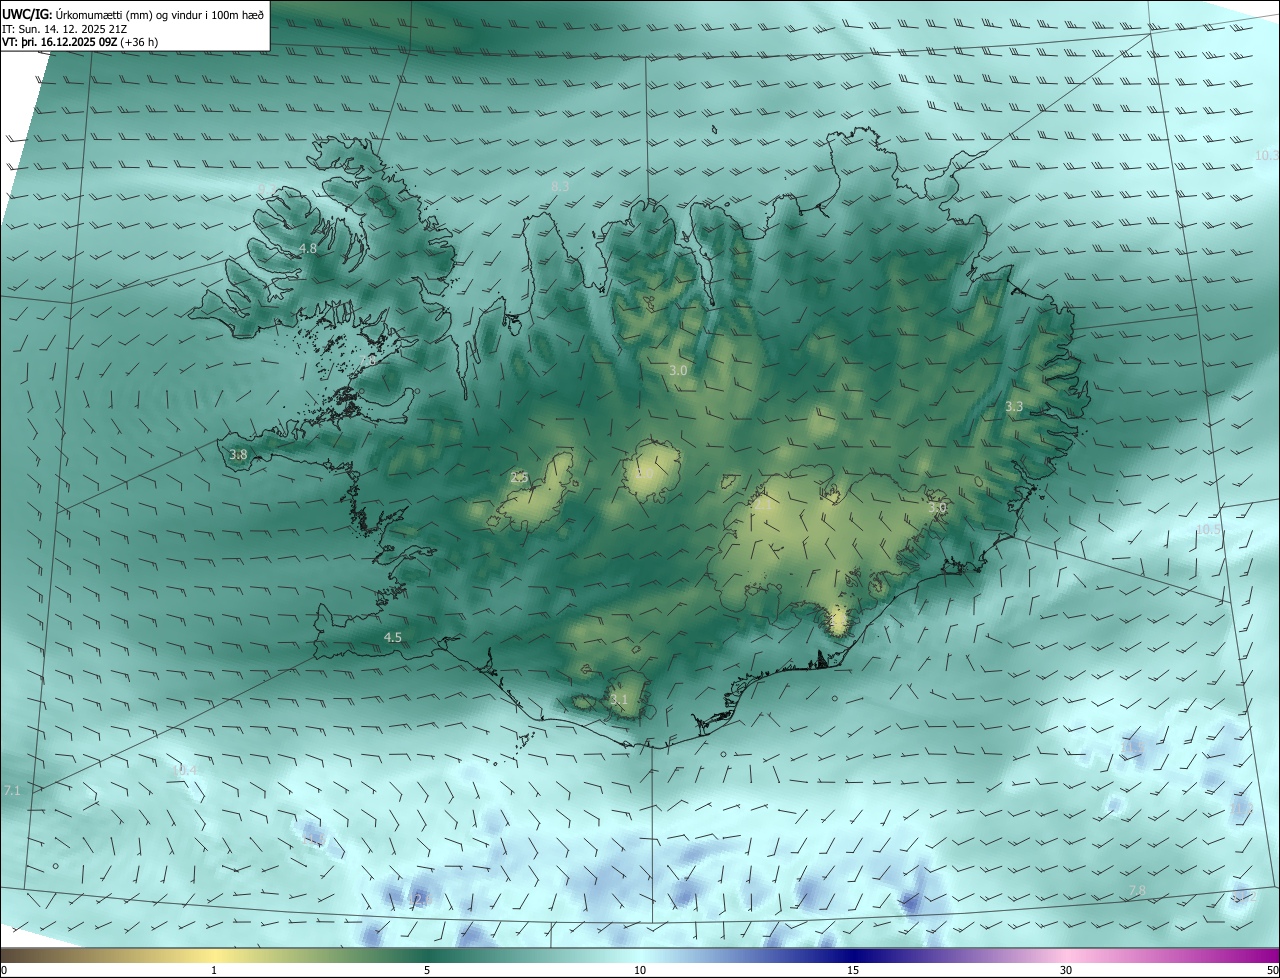Click the 10.3 value at the northeast edge
The width and height of the screenshot is (1280, 978).
click(x=1266, y=155)
